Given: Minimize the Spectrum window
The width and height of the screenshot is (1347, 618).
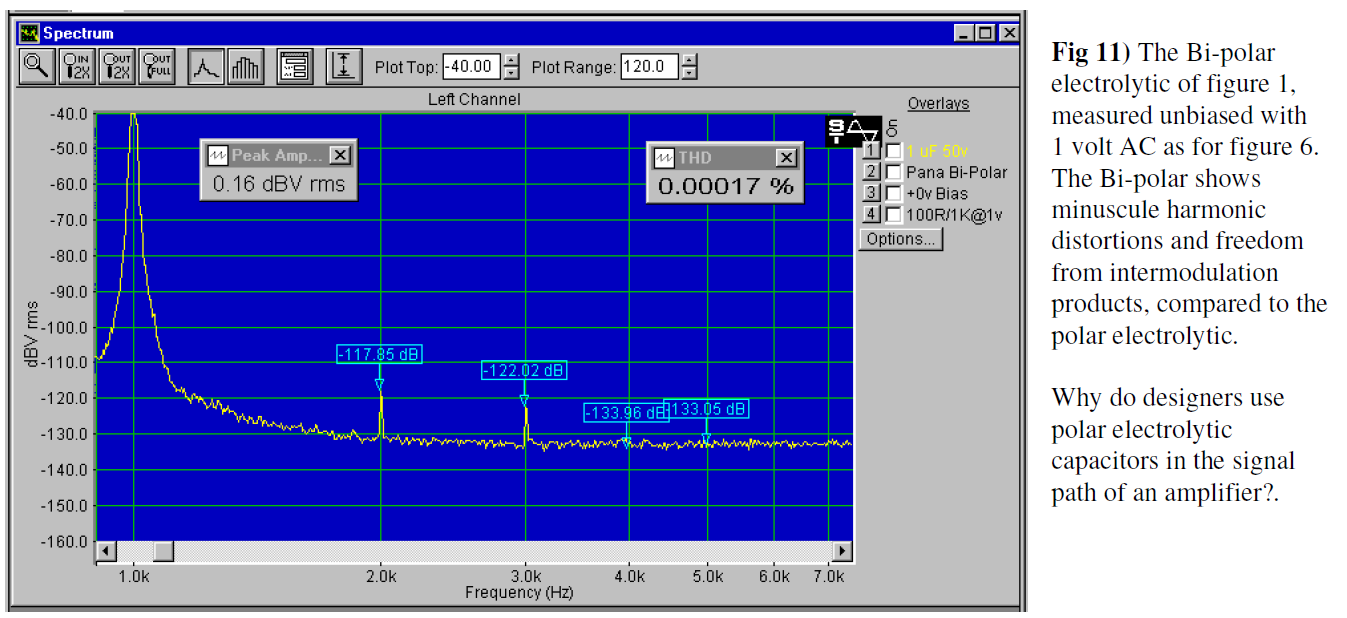Looking at the screenshot, I should (x=966, y=33).
